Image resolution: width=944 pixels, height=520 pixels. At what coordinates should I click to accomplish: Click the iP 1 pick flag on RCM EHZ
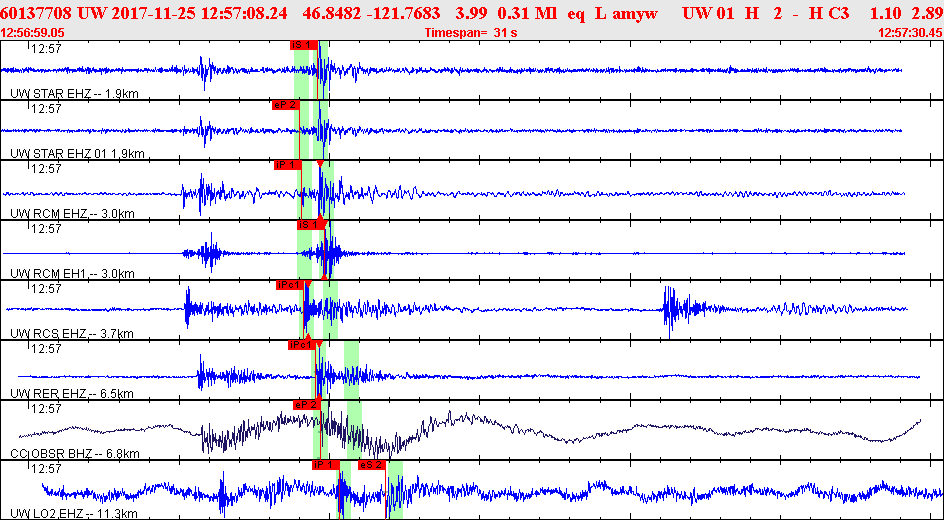pyautogui.click(x=286, y=165)
